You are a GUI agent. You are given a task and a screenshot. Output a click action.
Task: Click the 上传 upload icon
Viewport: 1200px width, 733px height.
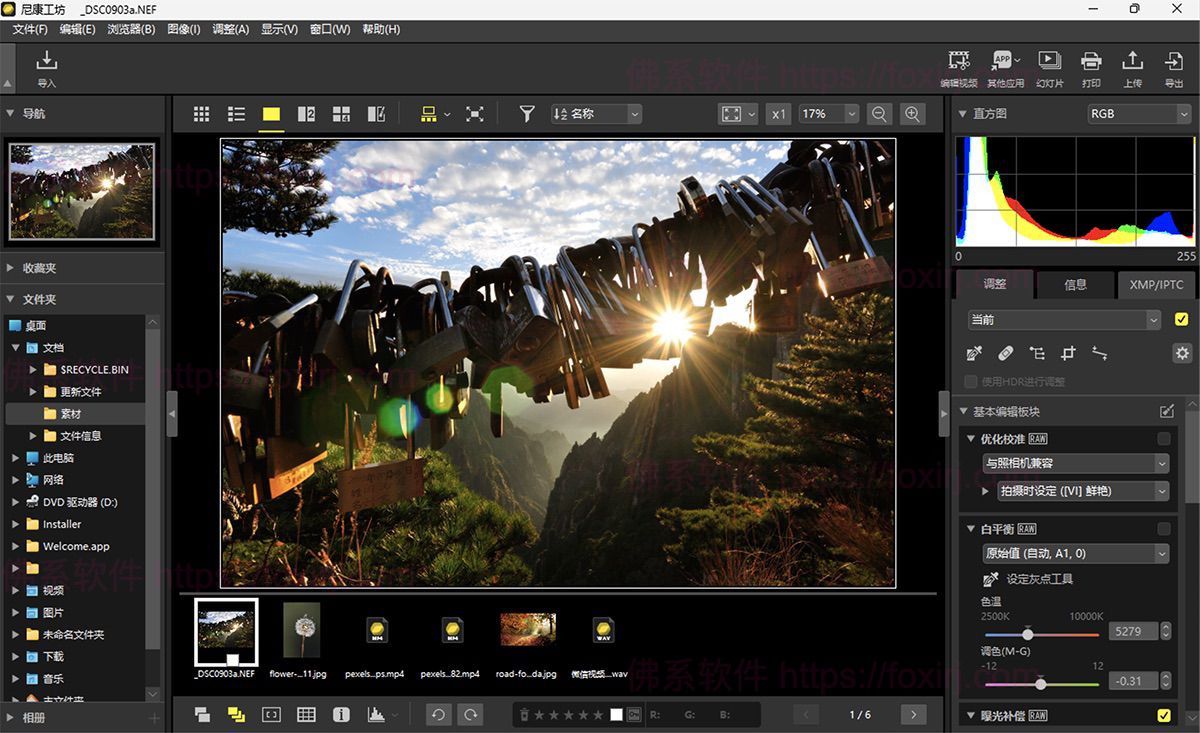tap(1132, 62)
